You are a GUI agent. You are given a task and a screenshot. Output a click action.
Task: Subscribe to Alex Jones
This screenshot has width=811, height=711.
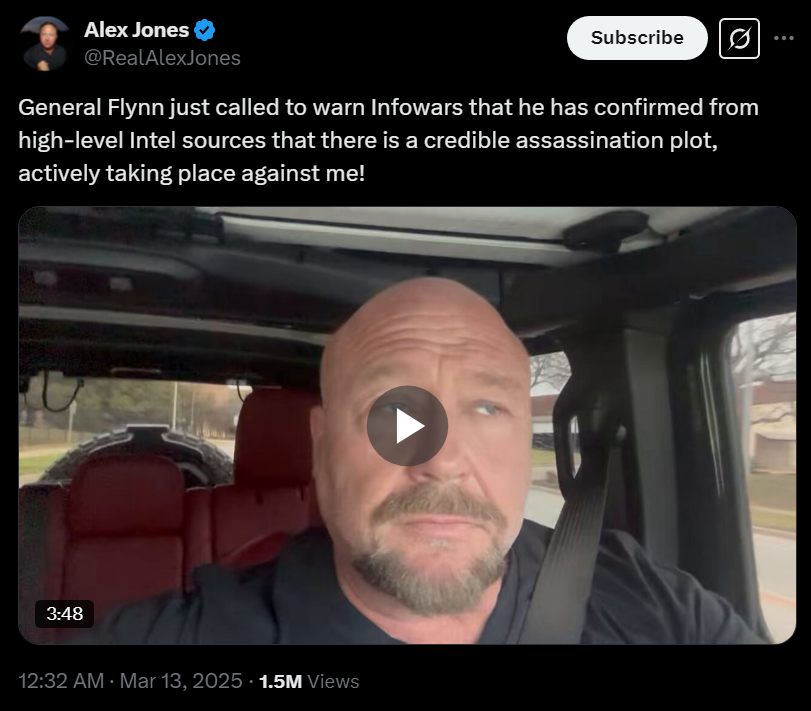click(637, 38)
